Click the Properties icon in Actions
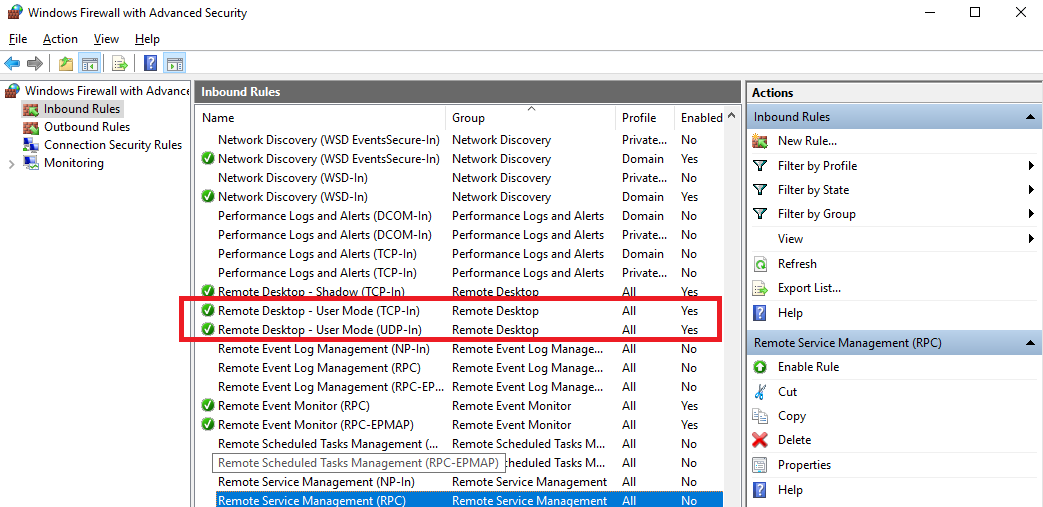 click(760, 465)
